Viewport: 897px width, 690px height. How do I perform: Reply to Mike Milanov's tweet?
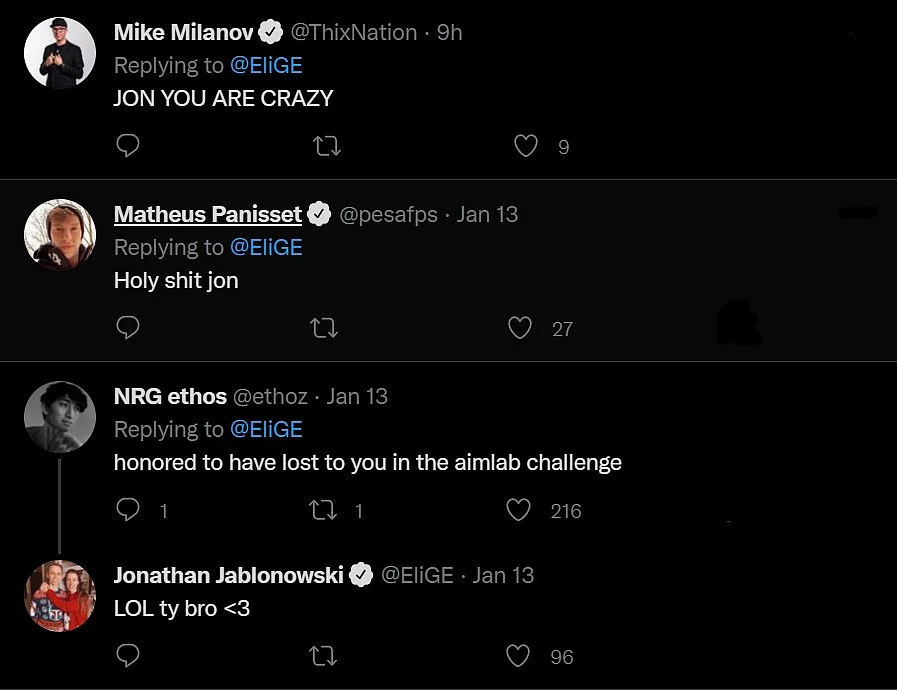[x=128, y=145]
